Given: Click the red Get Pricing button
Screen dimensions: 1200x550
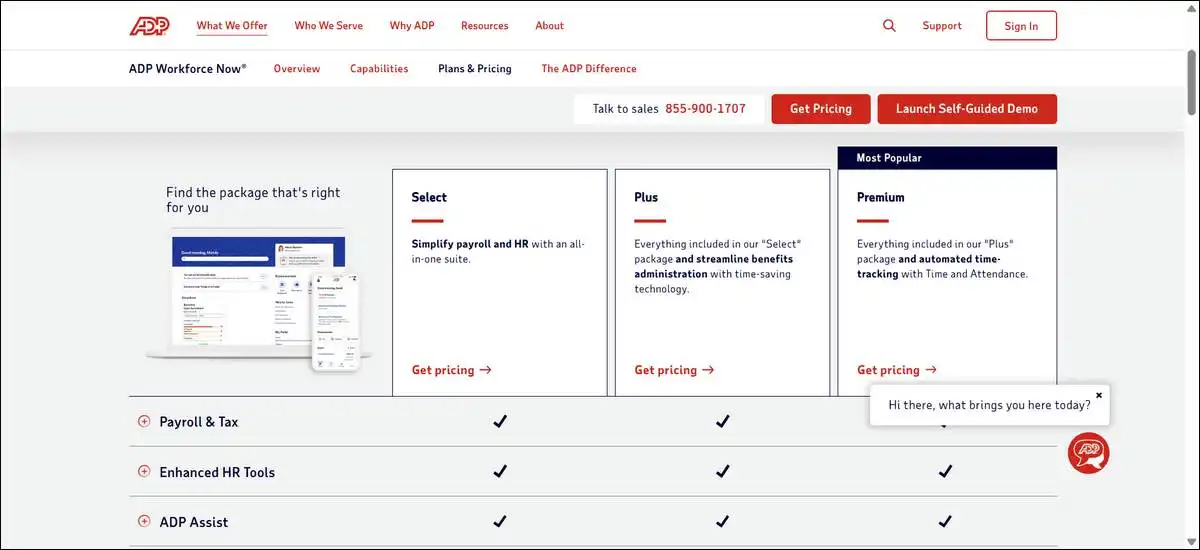Looking at the screenshot, I should (x=821, y=109).
